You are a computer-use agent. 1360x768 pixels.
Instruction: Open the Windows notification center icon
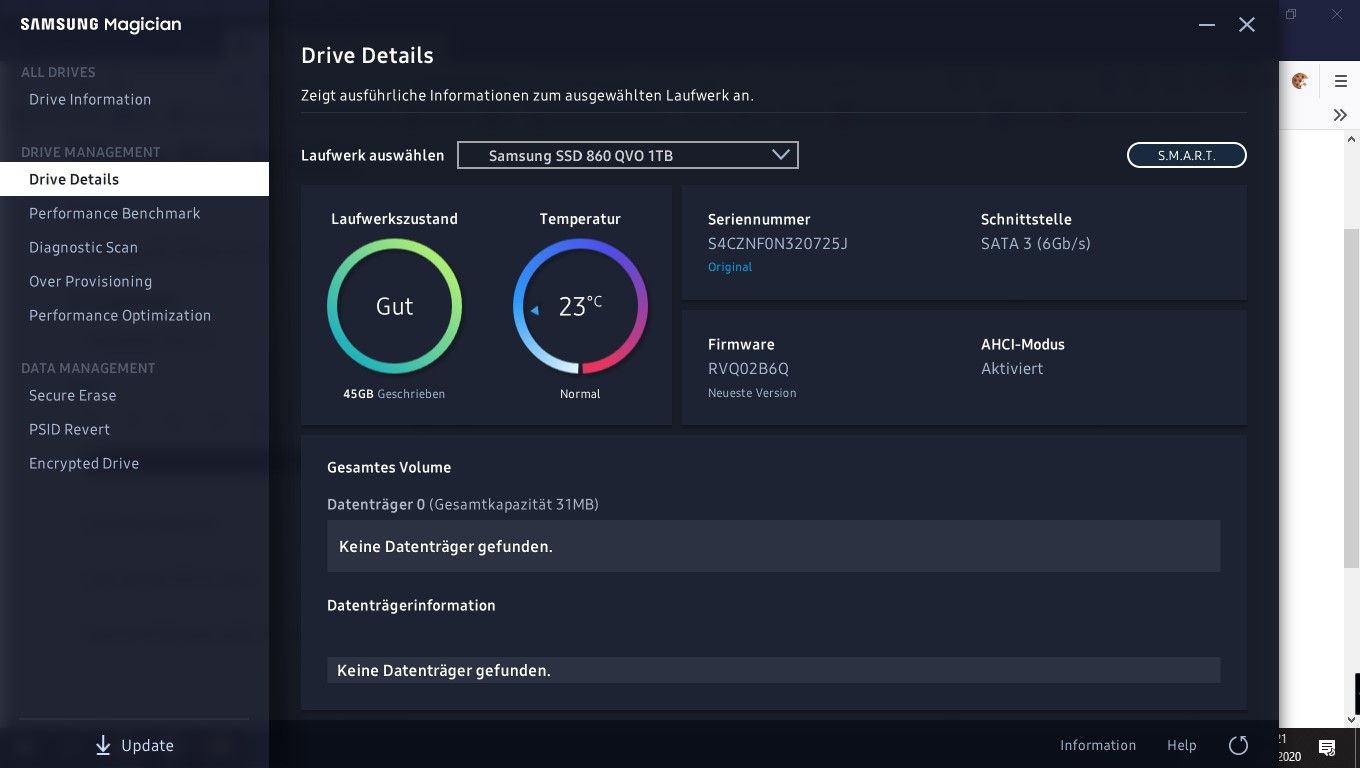[x=1327, y=747]
